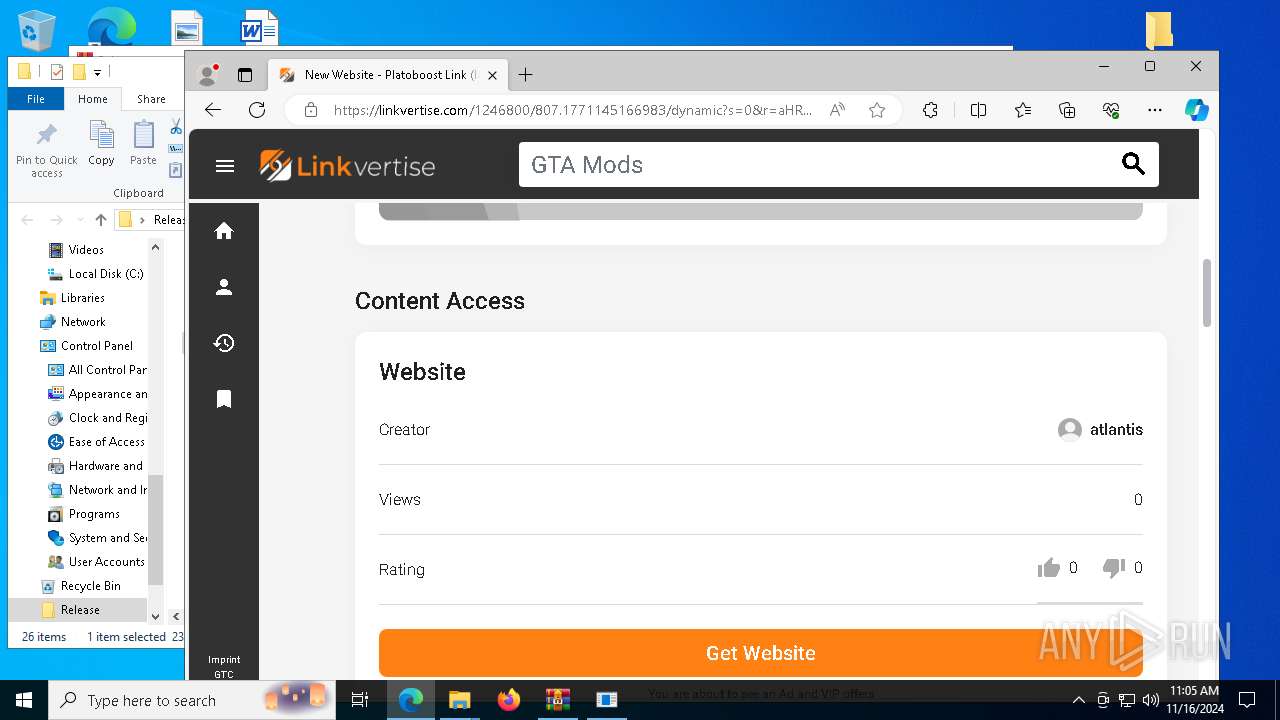Open Firefox from the taskbar
Screen dimensions: 1280x720
[x=509, y=700]
